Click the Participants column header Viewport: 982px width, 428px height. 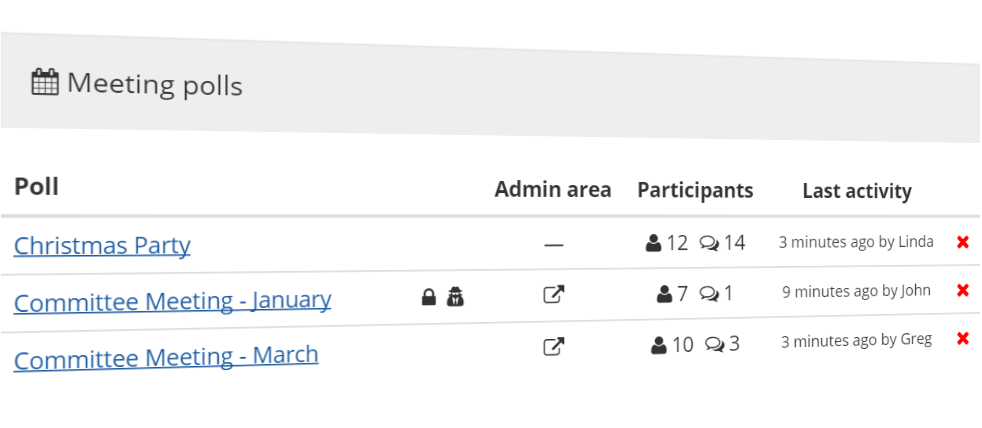coord(695,190)
